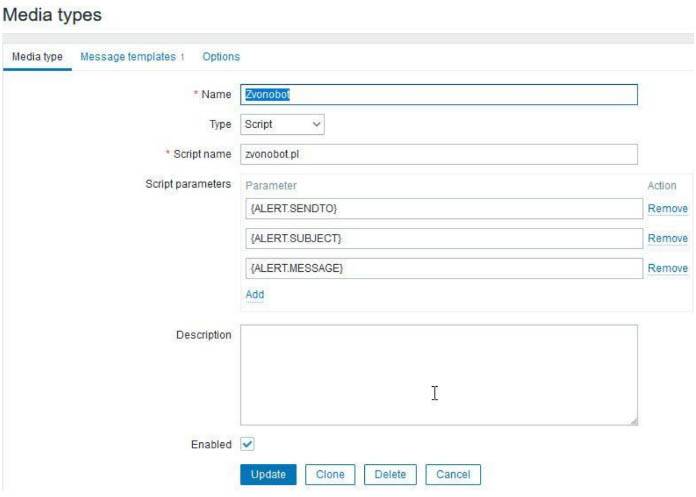Cancel editing the media type
This screenshot has height=497, width=696.
(453, 475)
